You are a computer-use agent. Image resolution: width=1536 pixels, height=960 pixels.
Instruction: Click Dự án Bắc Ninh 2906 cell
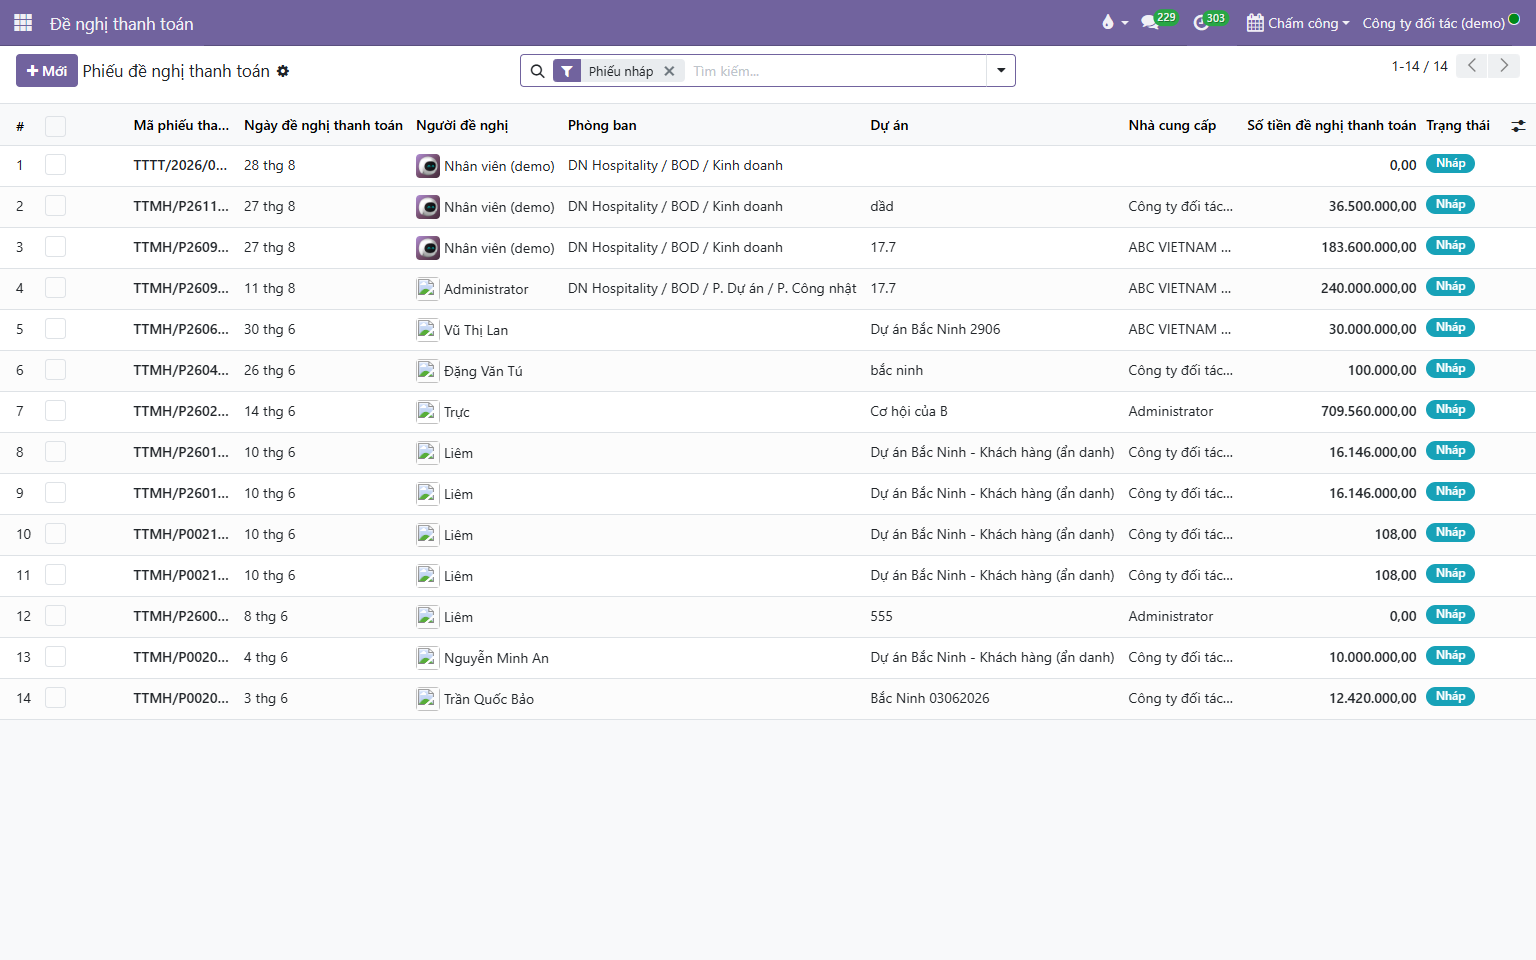point(935,329)
